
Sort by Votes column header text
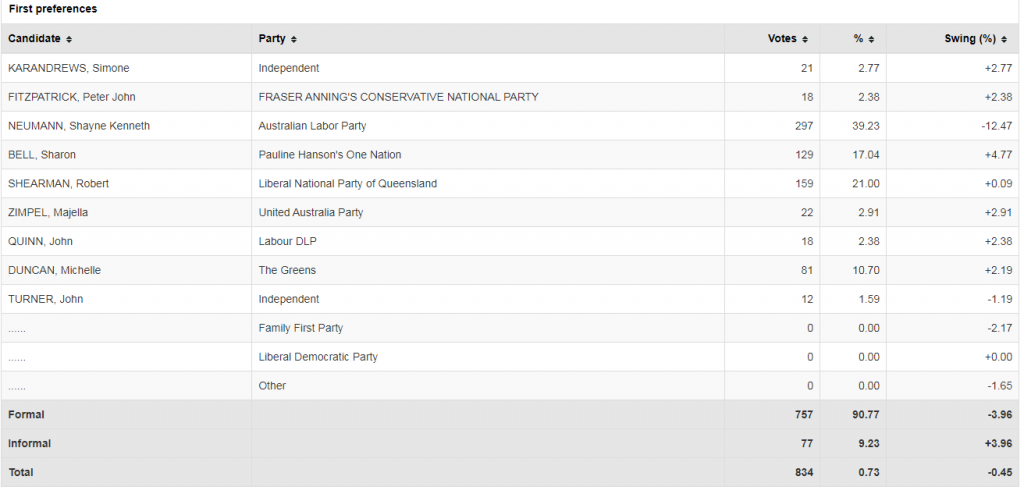(x=782, y=39)
